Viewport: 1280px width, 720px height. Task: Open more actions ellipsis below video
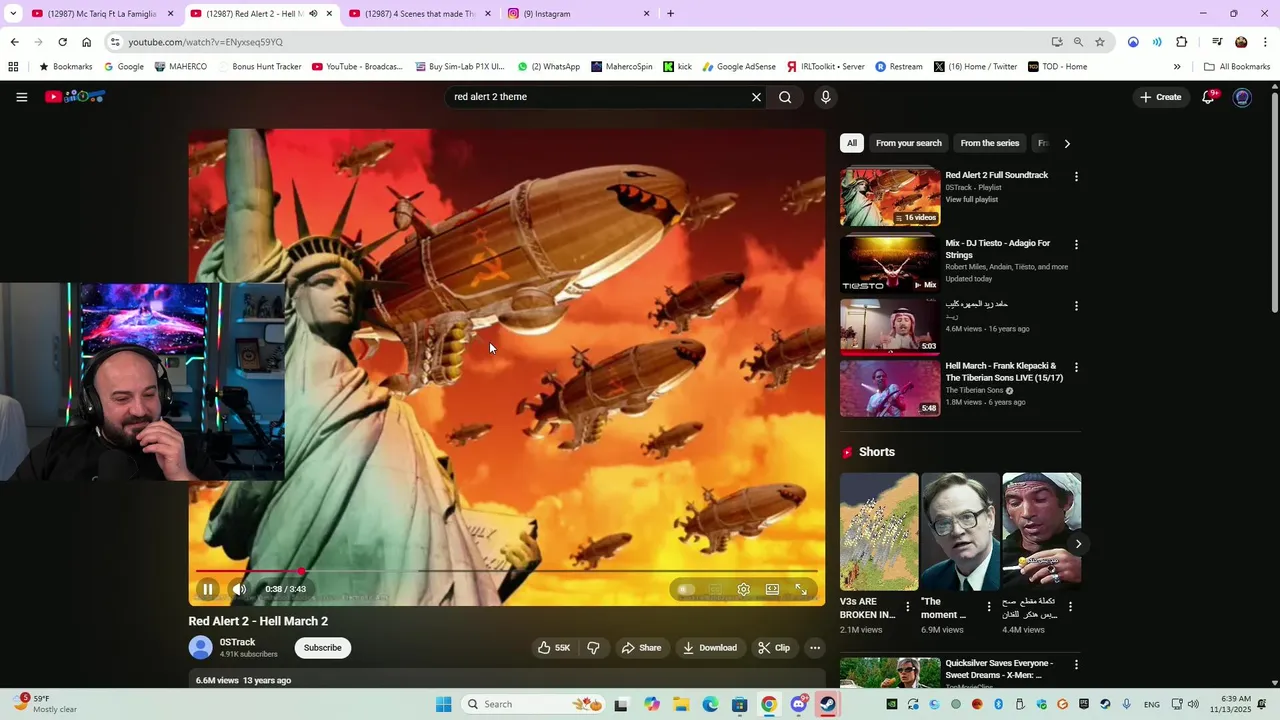[815, 648]
